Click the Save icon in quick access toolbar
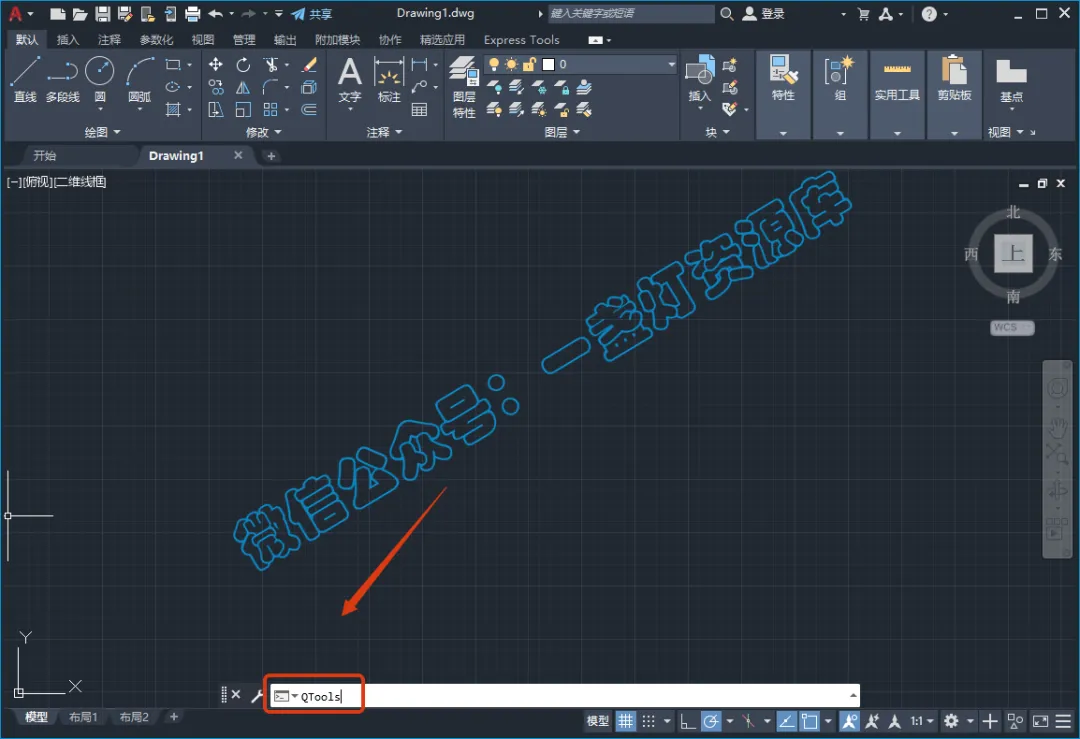This screenshot has height=739, width=1080. (103, 14)
